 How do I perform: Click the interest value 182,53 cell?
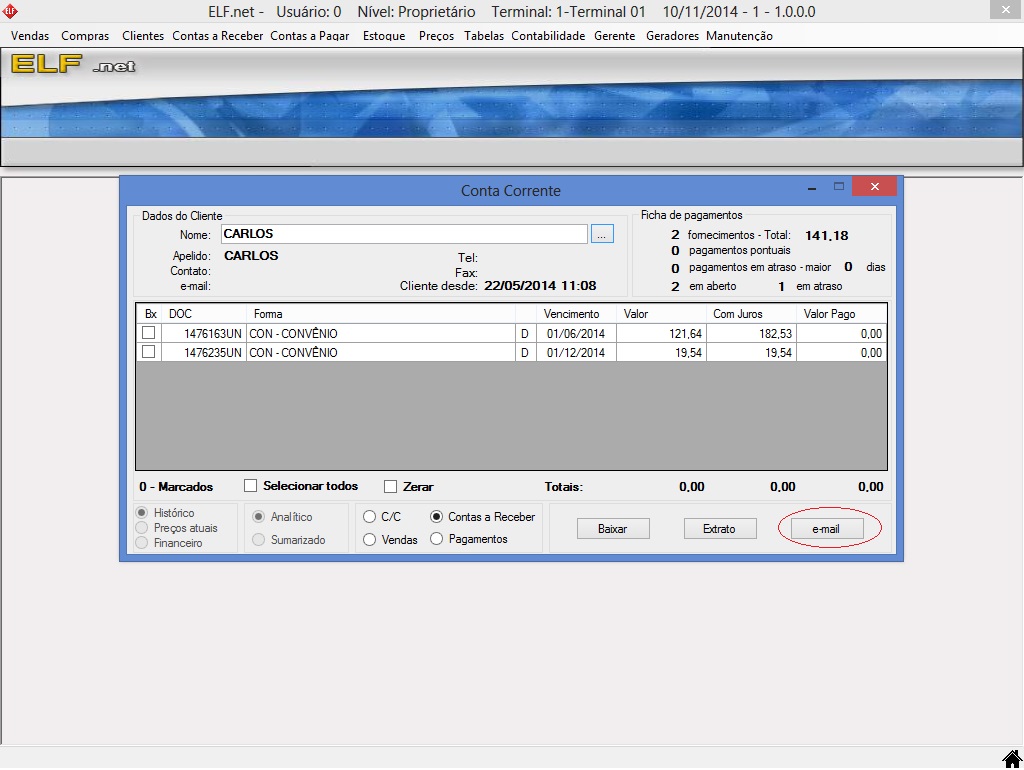[751, 334]
